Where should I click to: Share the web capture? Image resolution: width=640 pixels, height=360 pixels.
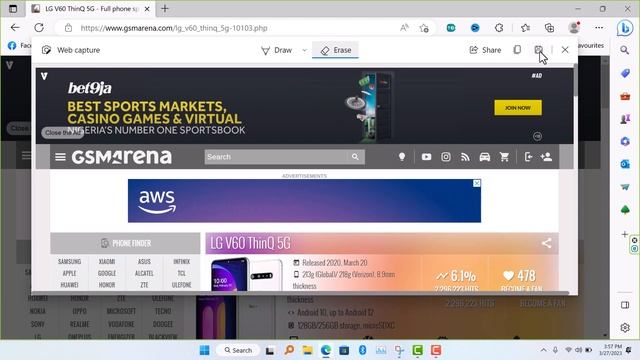coord(485,50)
